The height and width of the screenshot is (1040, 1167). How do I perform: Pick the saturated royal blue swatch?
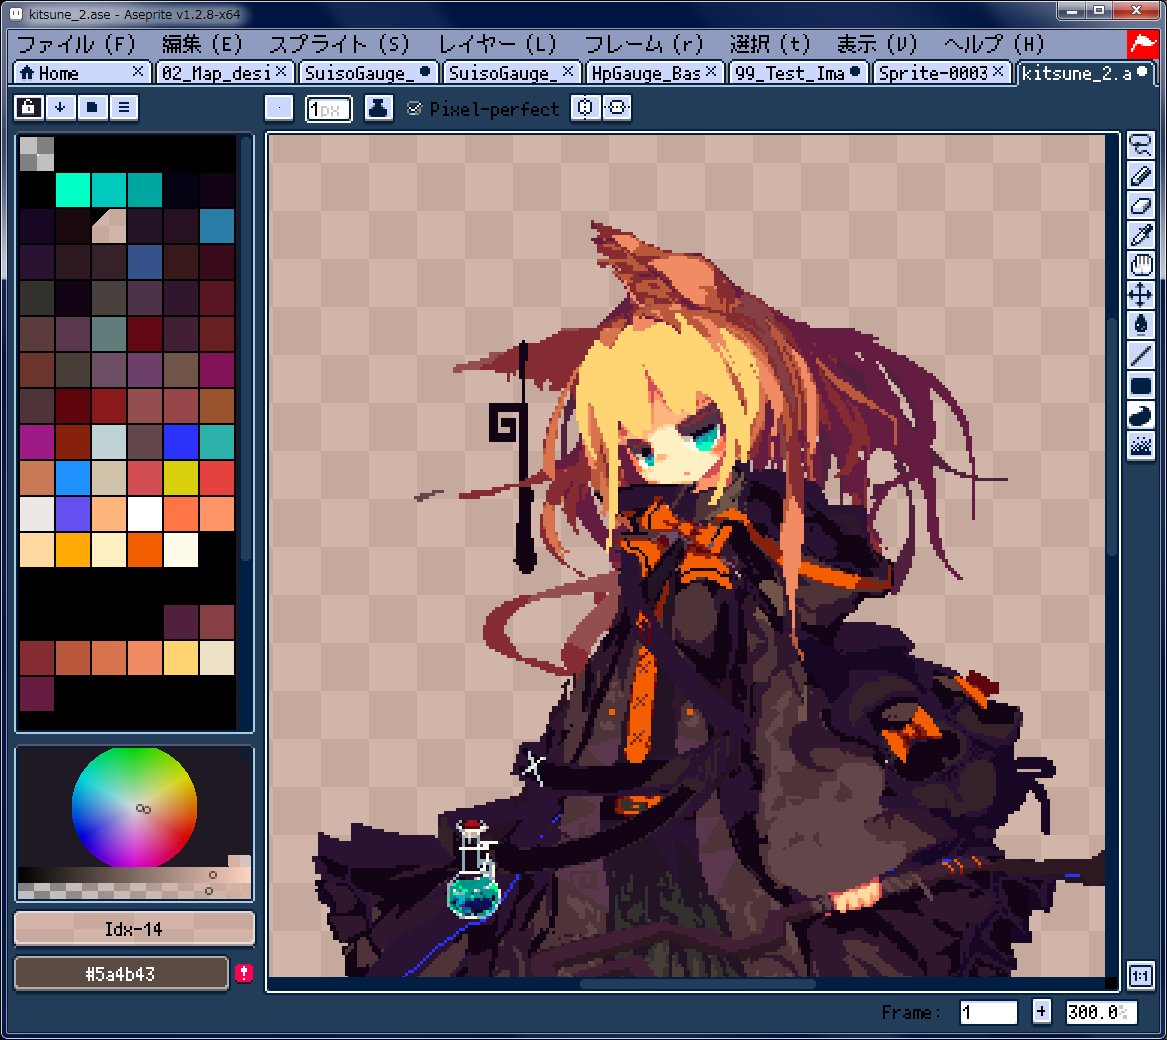click(x=181, y=441)
